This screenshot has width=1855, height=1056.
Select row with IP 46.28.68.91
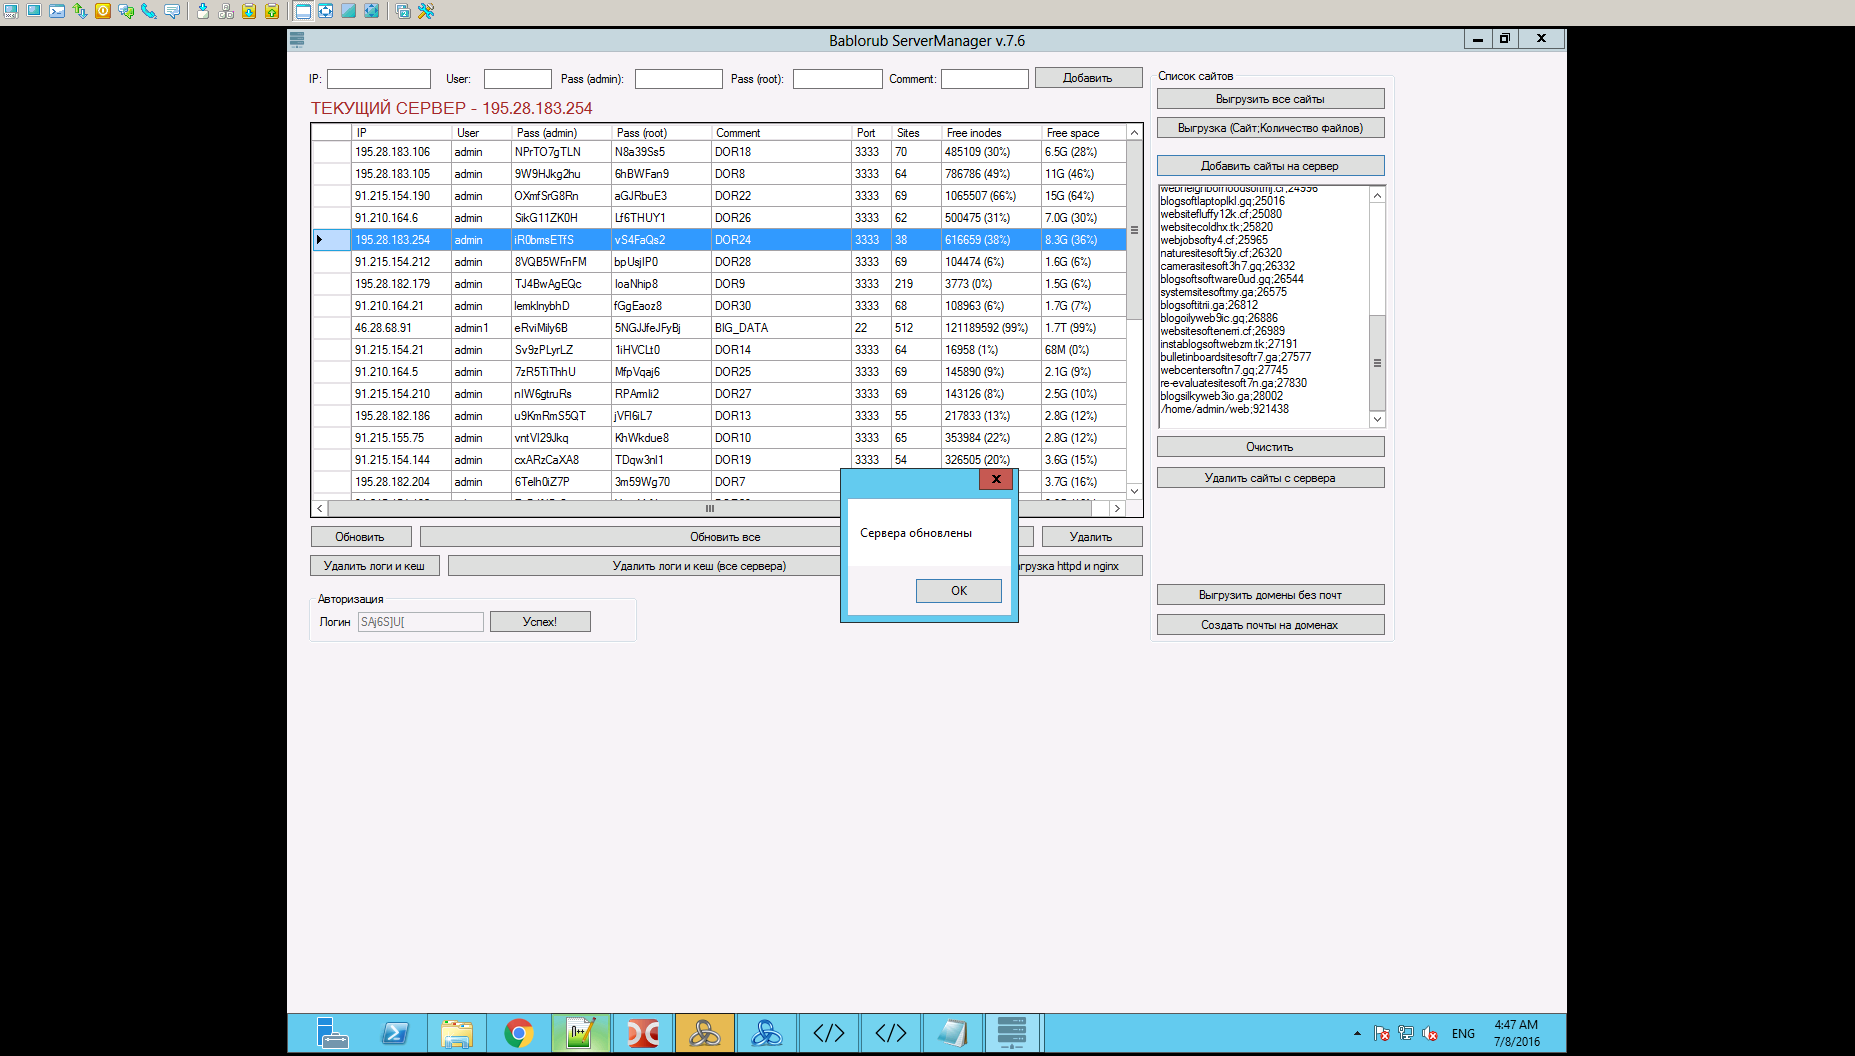pyautogui.click(x=719, y=328)
